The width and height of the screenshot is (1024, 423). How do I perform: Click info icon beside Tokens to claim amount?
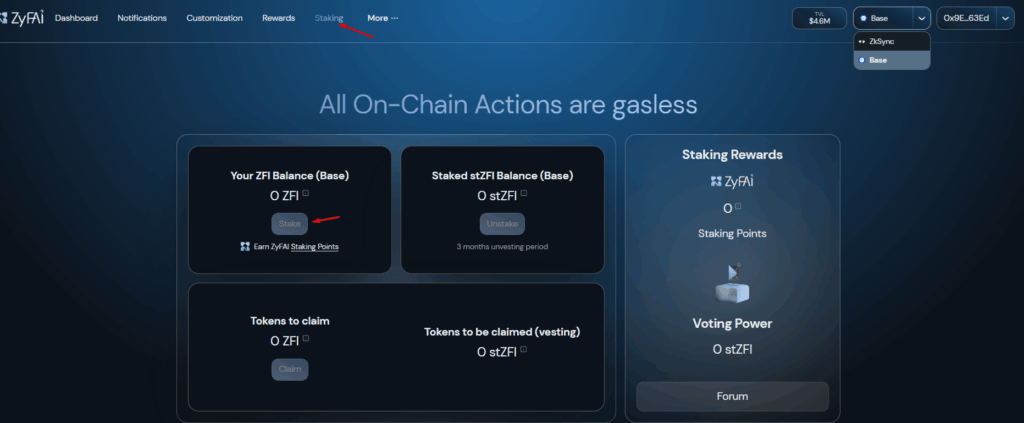[306, 339]
